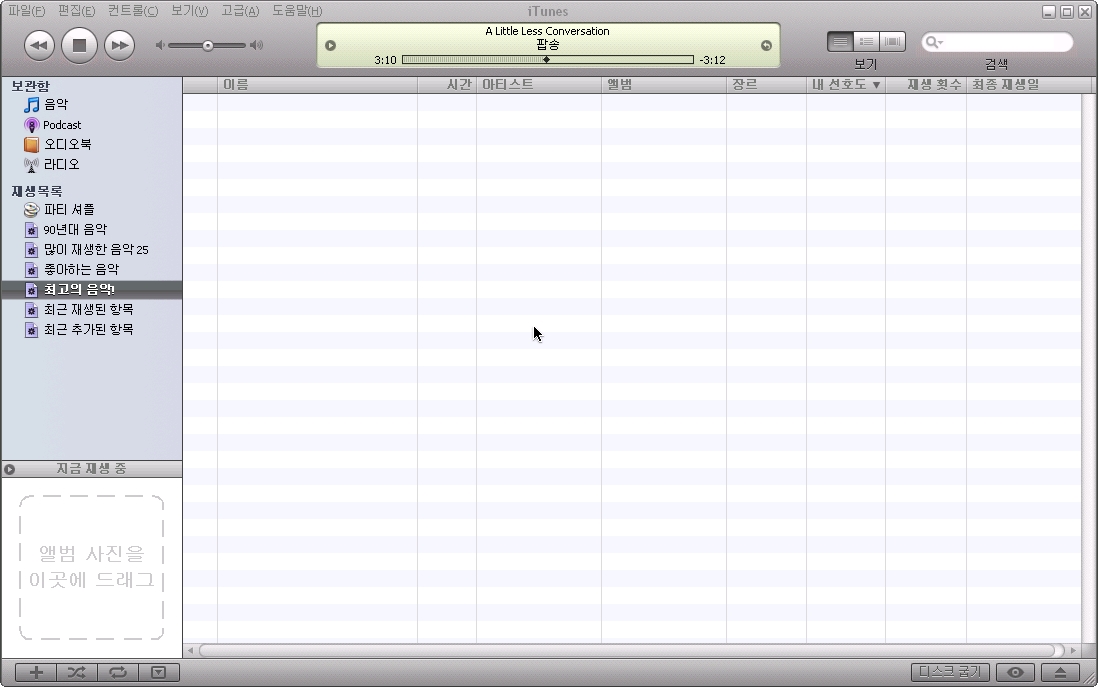Click the elapsed time 3:10
The height and width of the screenshot is (687, 1098).
coord(385,60)
